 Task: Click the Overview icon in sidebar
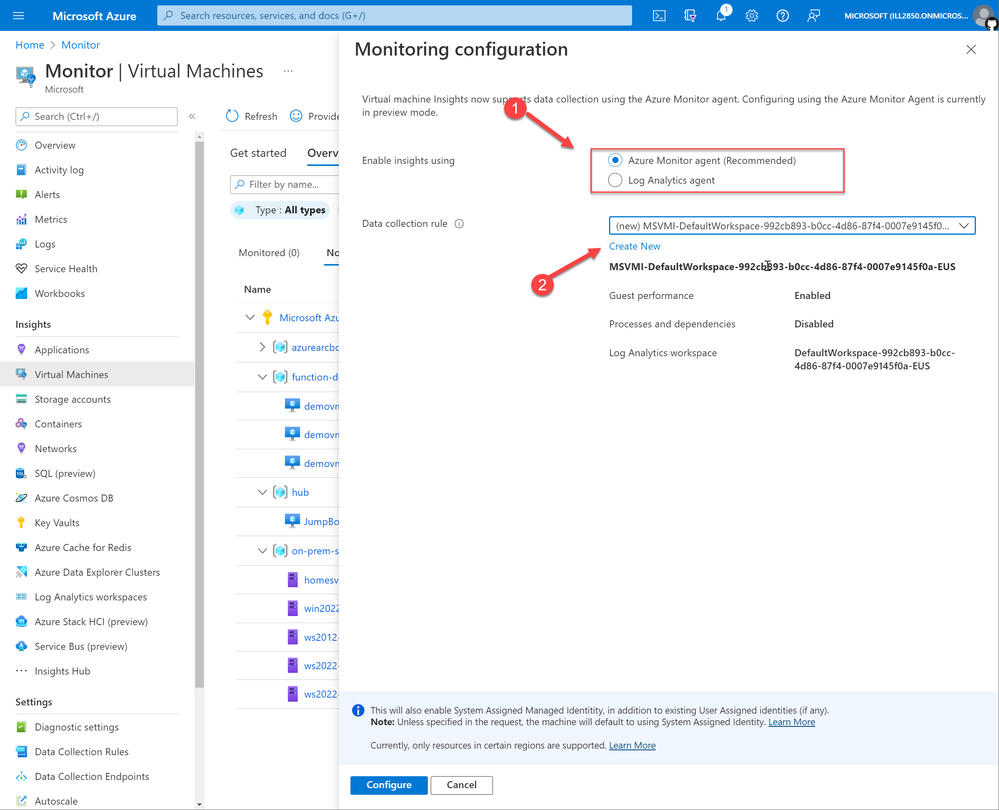(22, 145)
